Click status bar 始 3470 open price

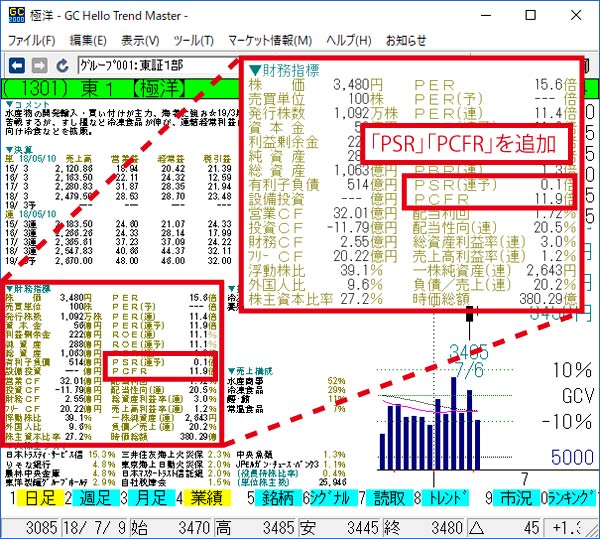[x=171, y=528]
